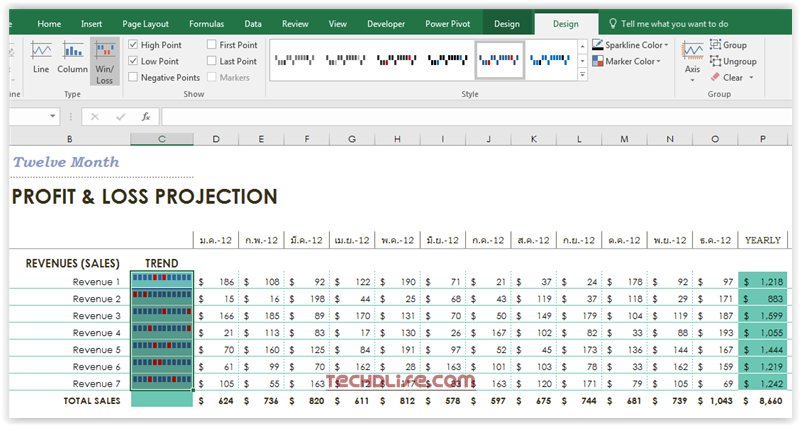Choose the second sparkline style thumbnail
Screen dimensions: 800x426
click(x=346, y=60)
